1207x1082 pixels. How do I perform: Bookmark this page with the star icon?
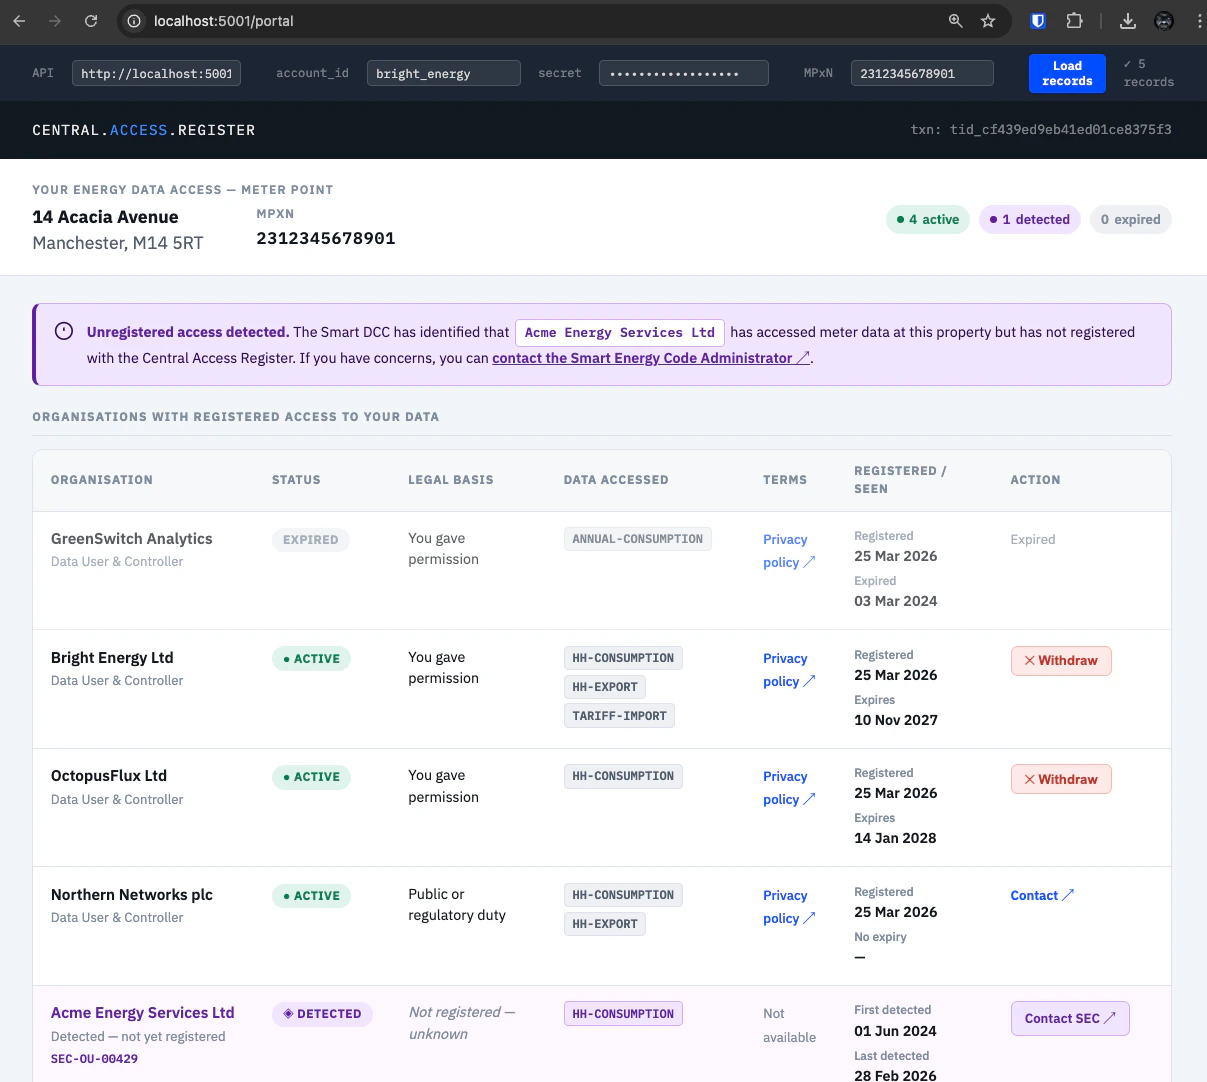point(988,21)
